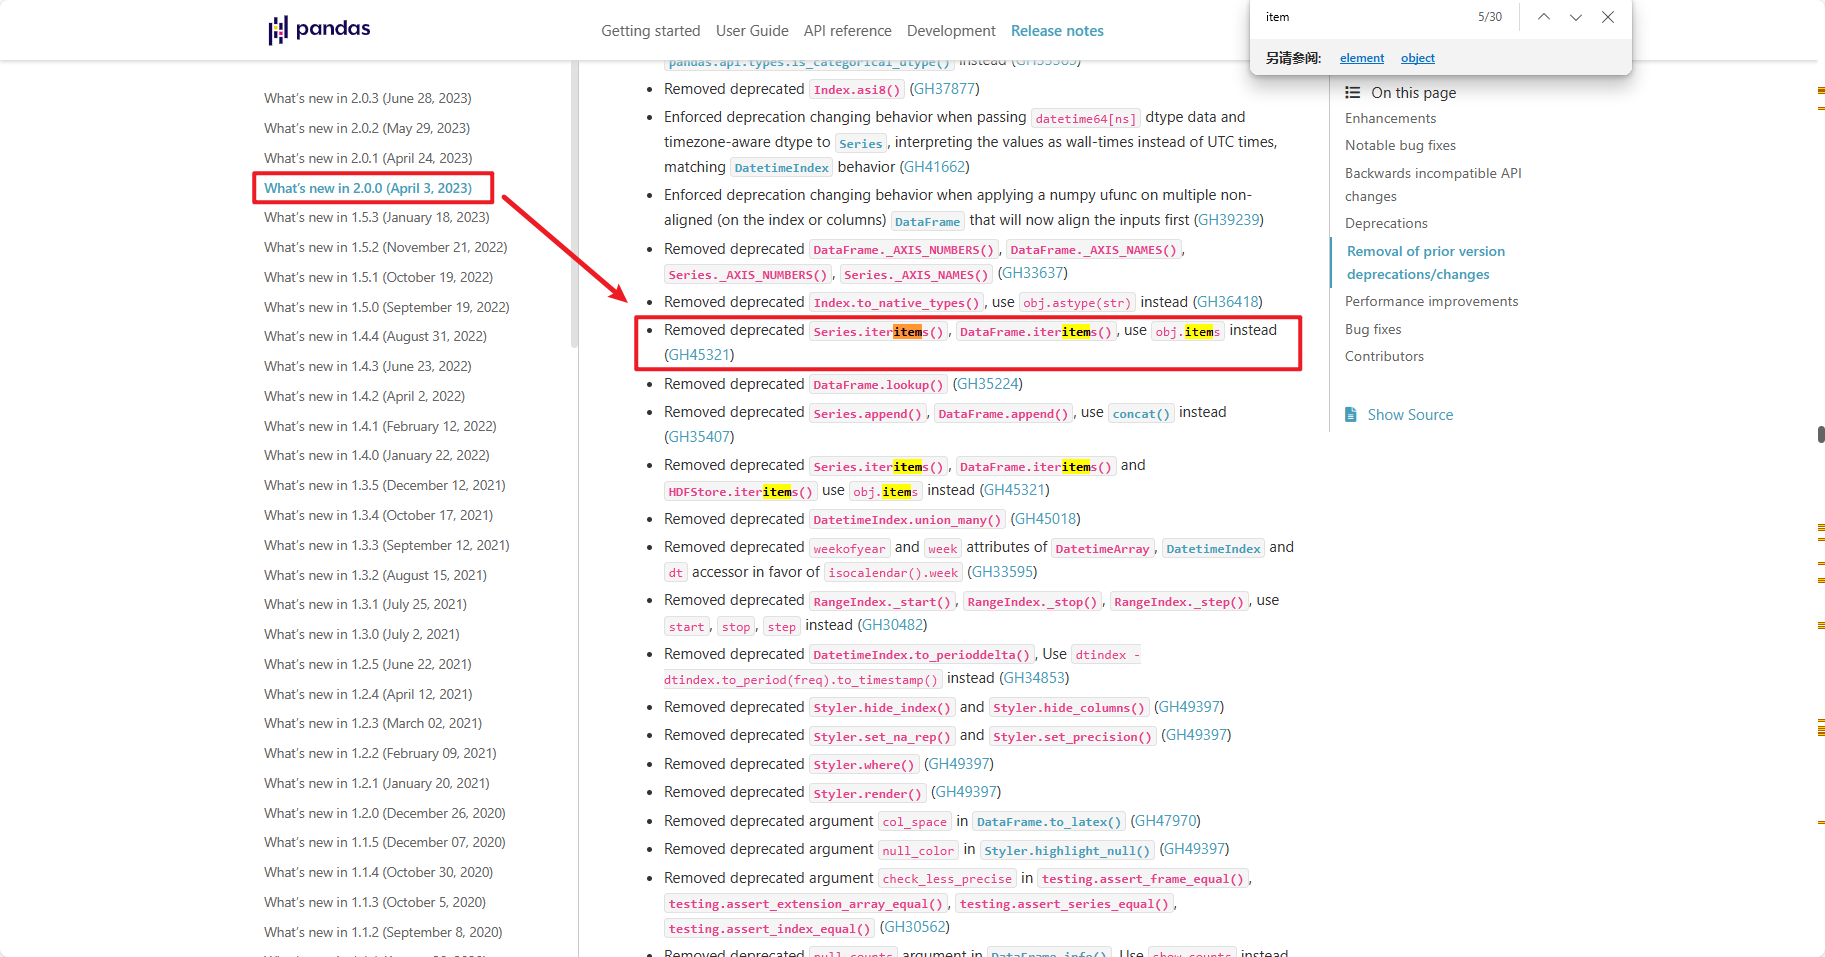The width and height of the screenshot is (1825, 957).
Task: Go to the Contributors section
Action: [x=1384, y=356]
